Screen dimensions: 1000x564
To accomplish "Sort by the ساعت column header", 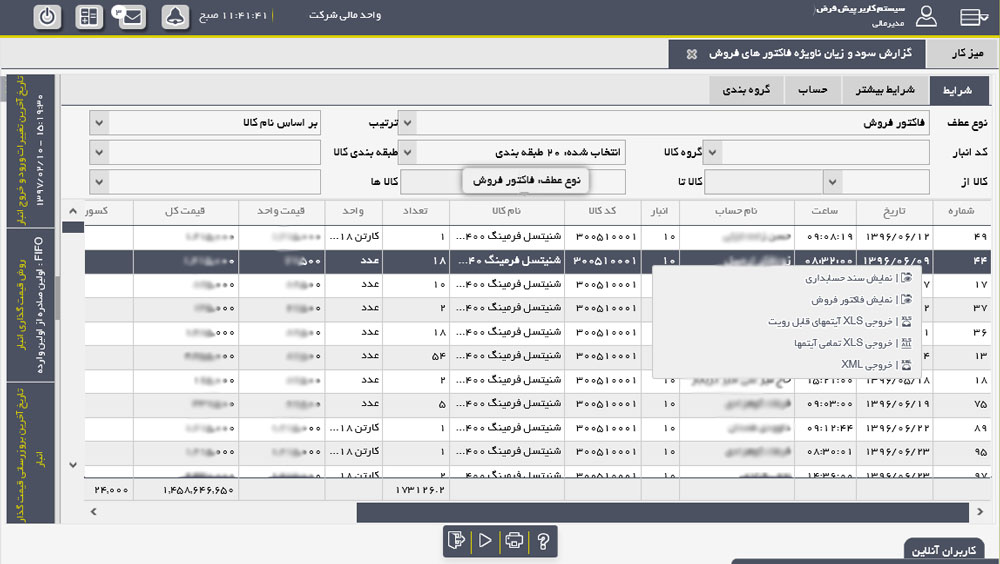I will tap(825, 211).
